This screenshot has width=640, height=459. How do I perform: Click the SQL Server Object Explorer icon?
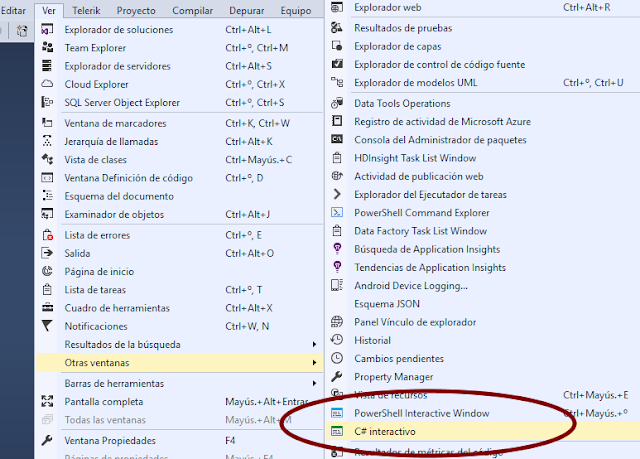(x=47, y=102)
